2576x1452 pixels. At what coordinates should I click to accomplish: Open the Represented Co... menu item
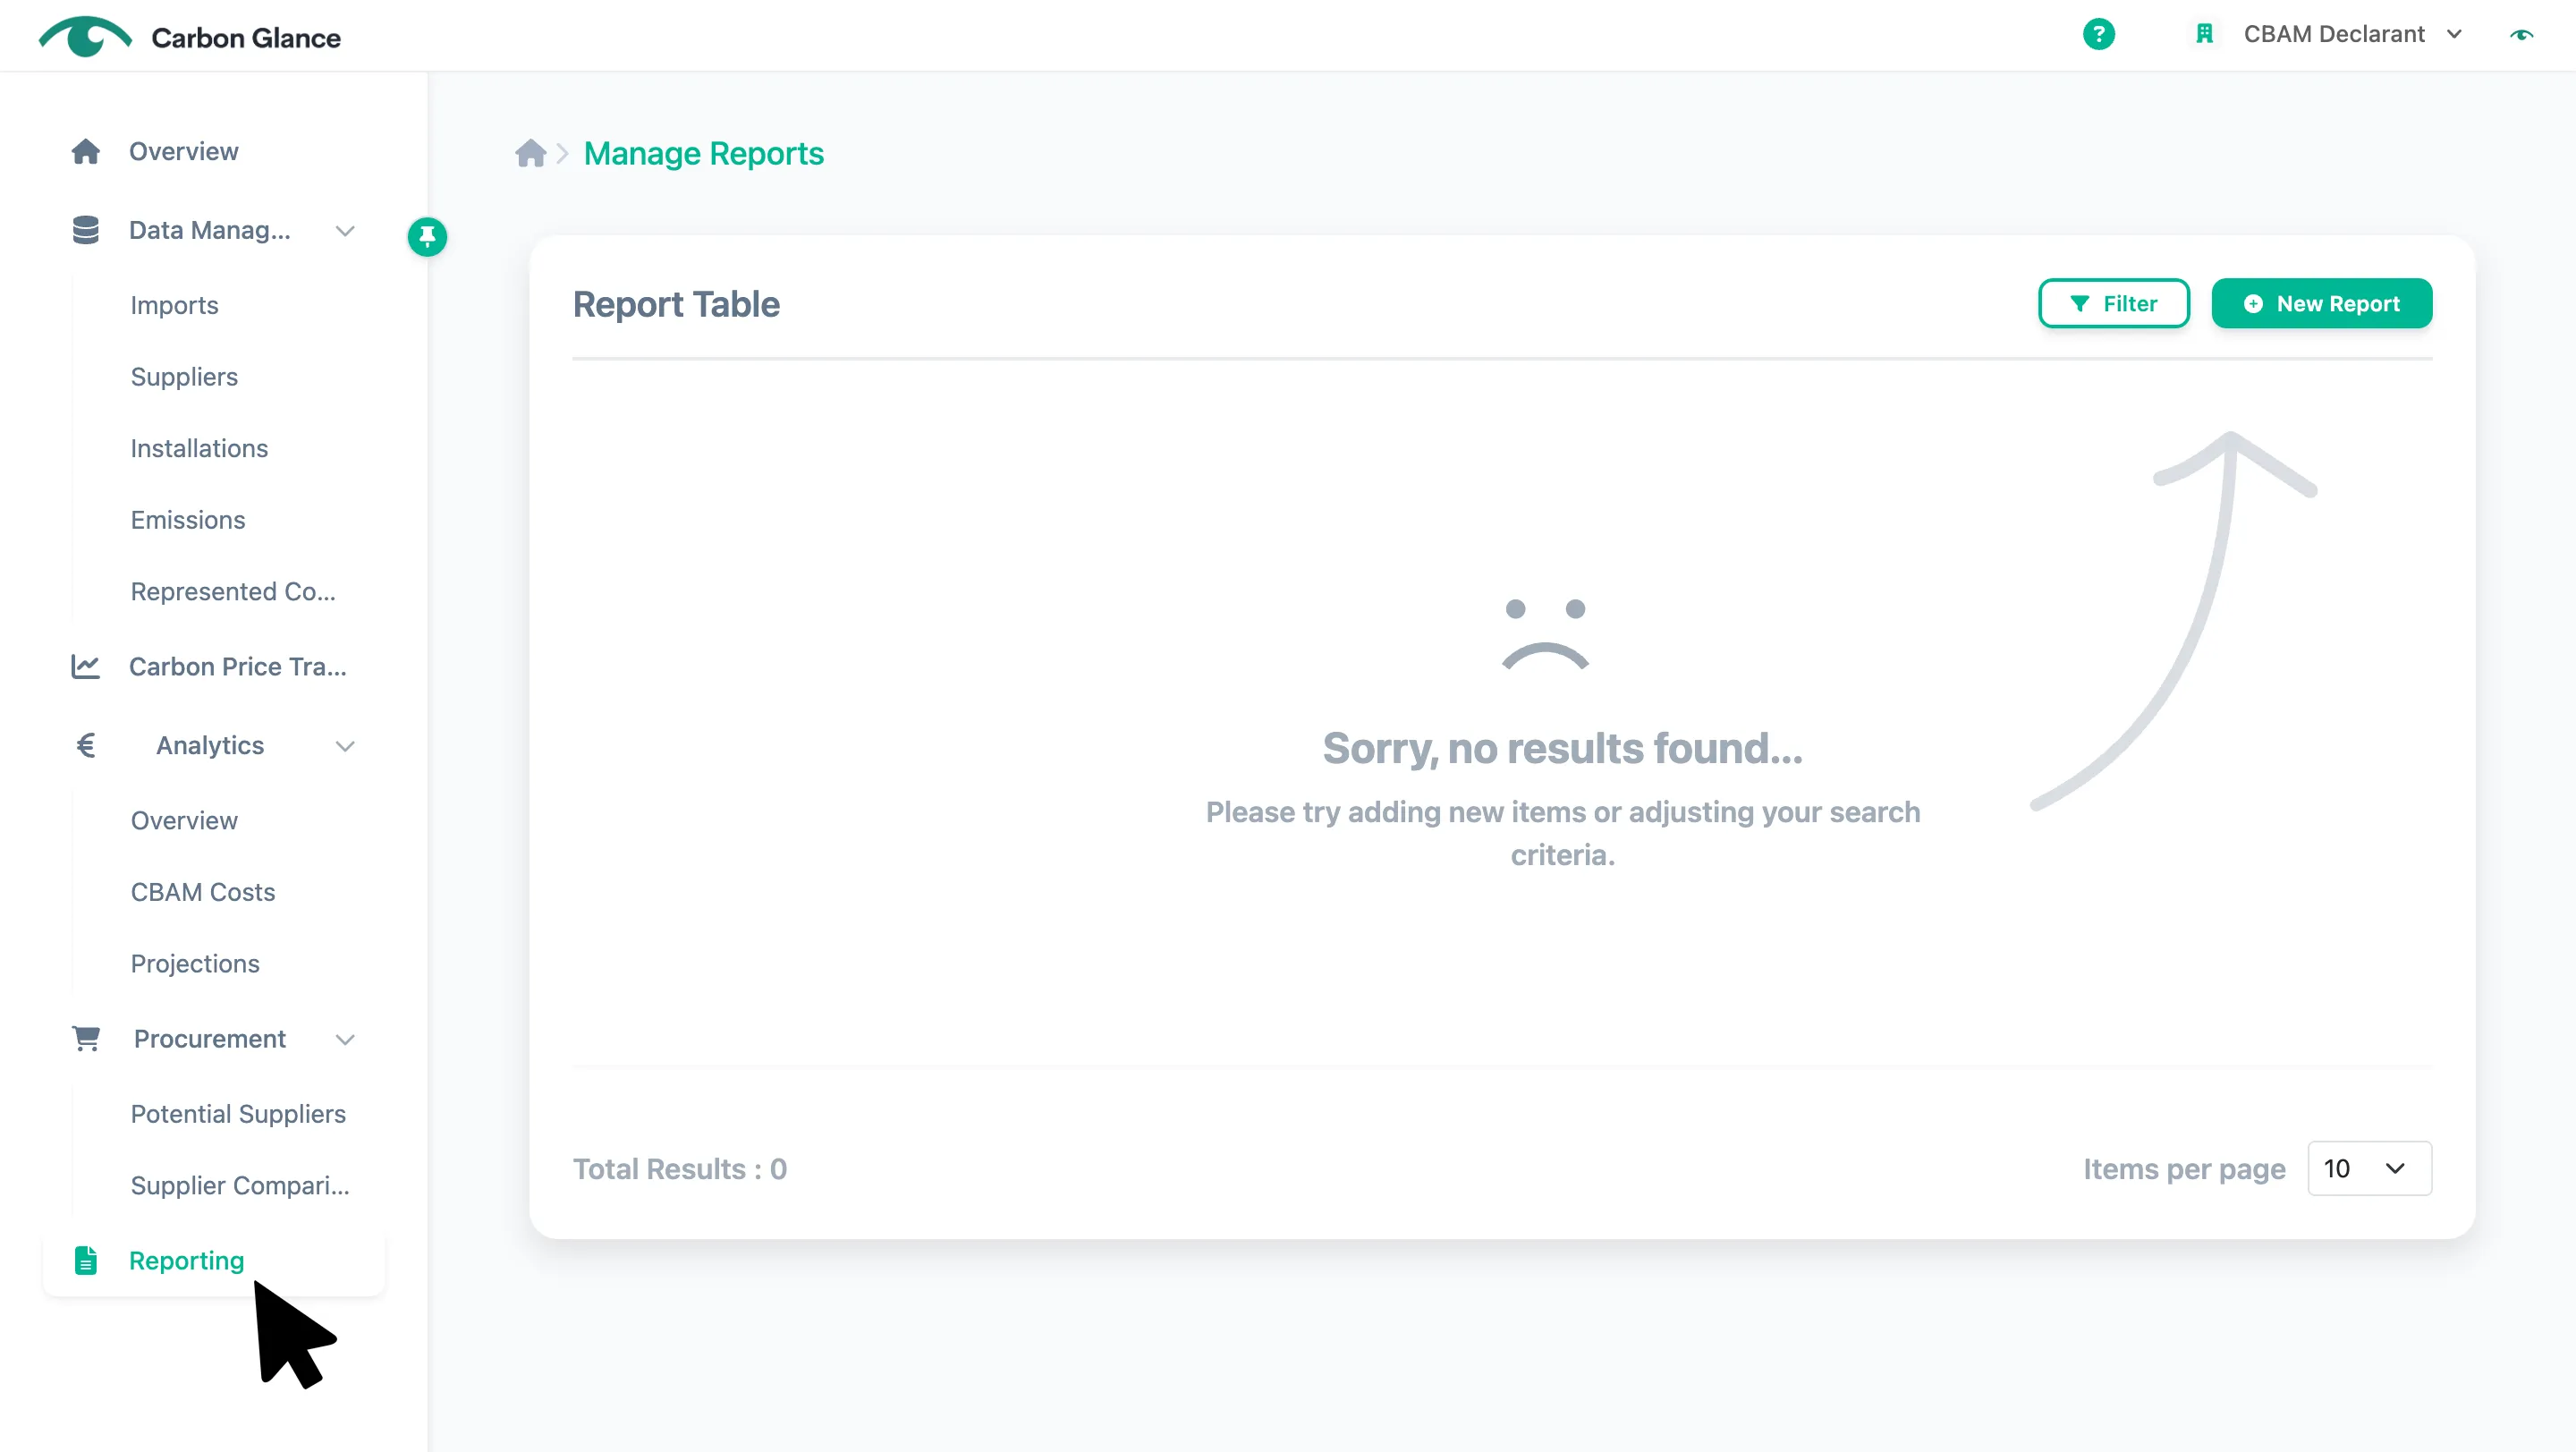point(233,591)
